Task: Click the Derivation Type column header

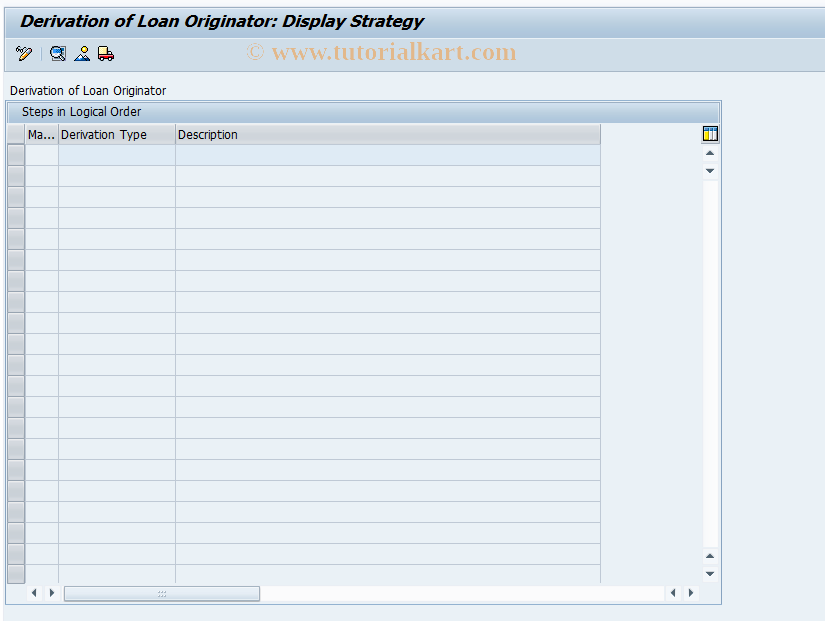Action: (x=117, y=135)
